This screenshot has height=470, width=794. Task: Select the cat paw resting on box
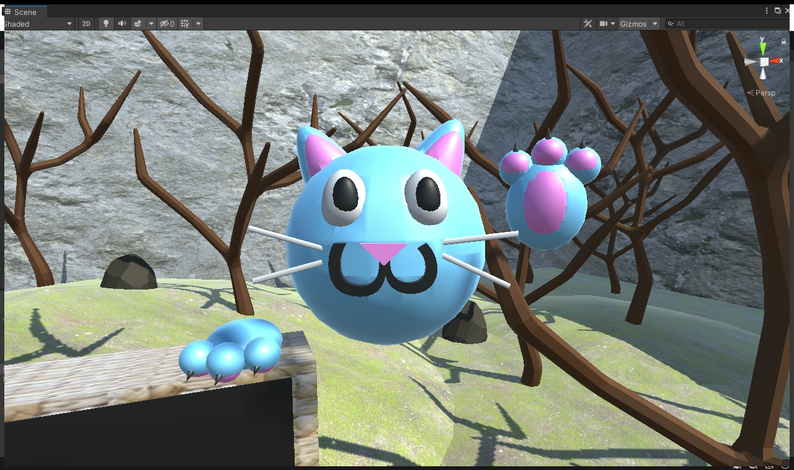[230, 350]
